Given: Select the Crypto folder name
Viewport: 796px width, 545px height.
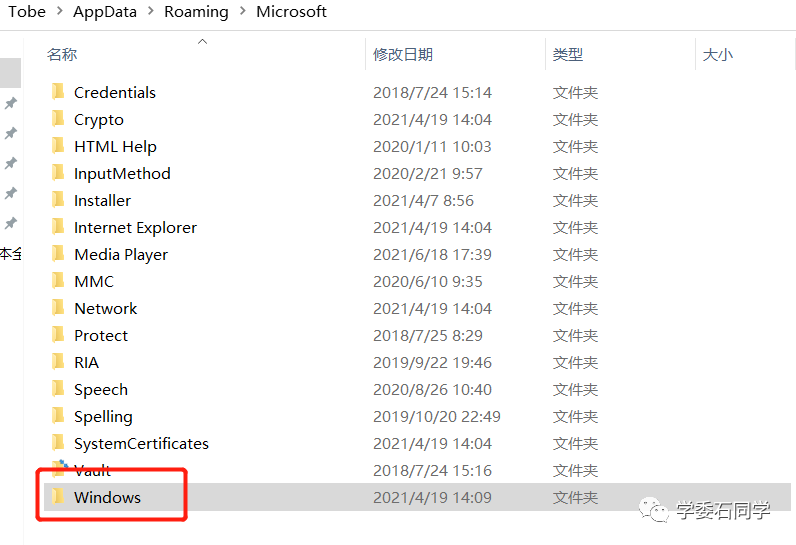Looking at the screenshot, I should point(99,120).
